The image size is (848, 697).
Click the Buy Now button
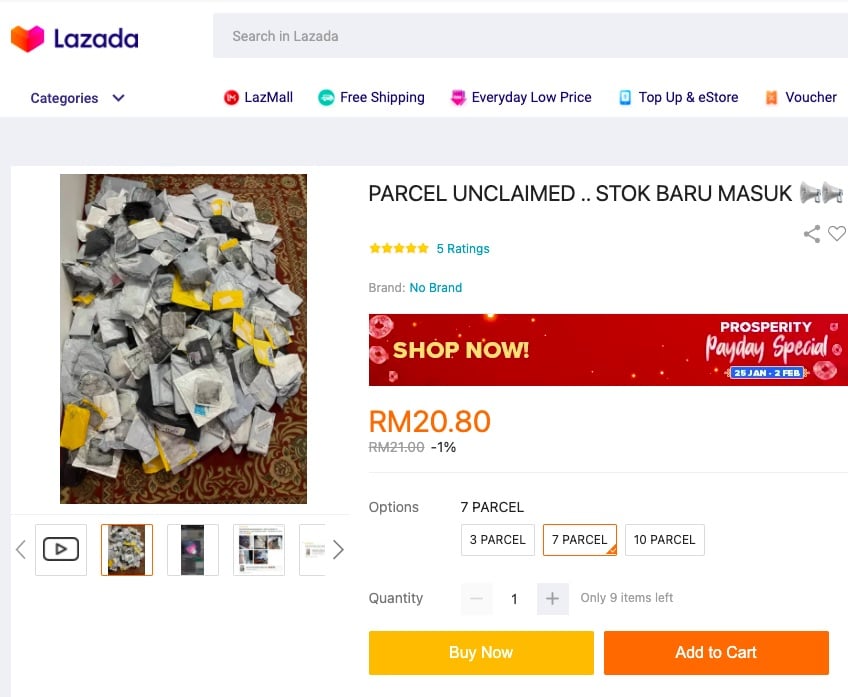coord(481,653)
